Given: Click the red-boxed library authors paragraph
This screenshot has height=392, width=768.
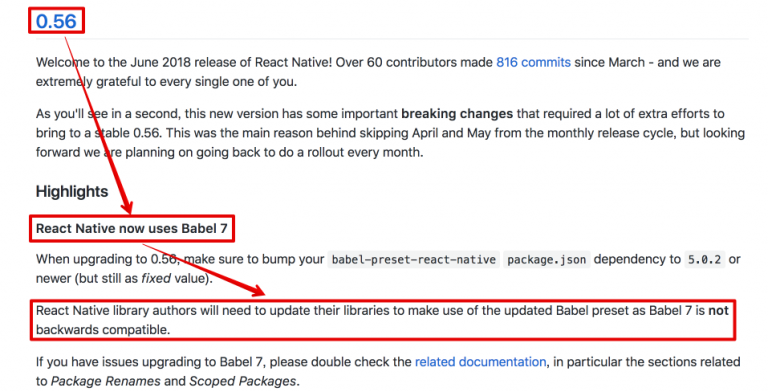Looking at the screenshot, I should coord(383,320).
